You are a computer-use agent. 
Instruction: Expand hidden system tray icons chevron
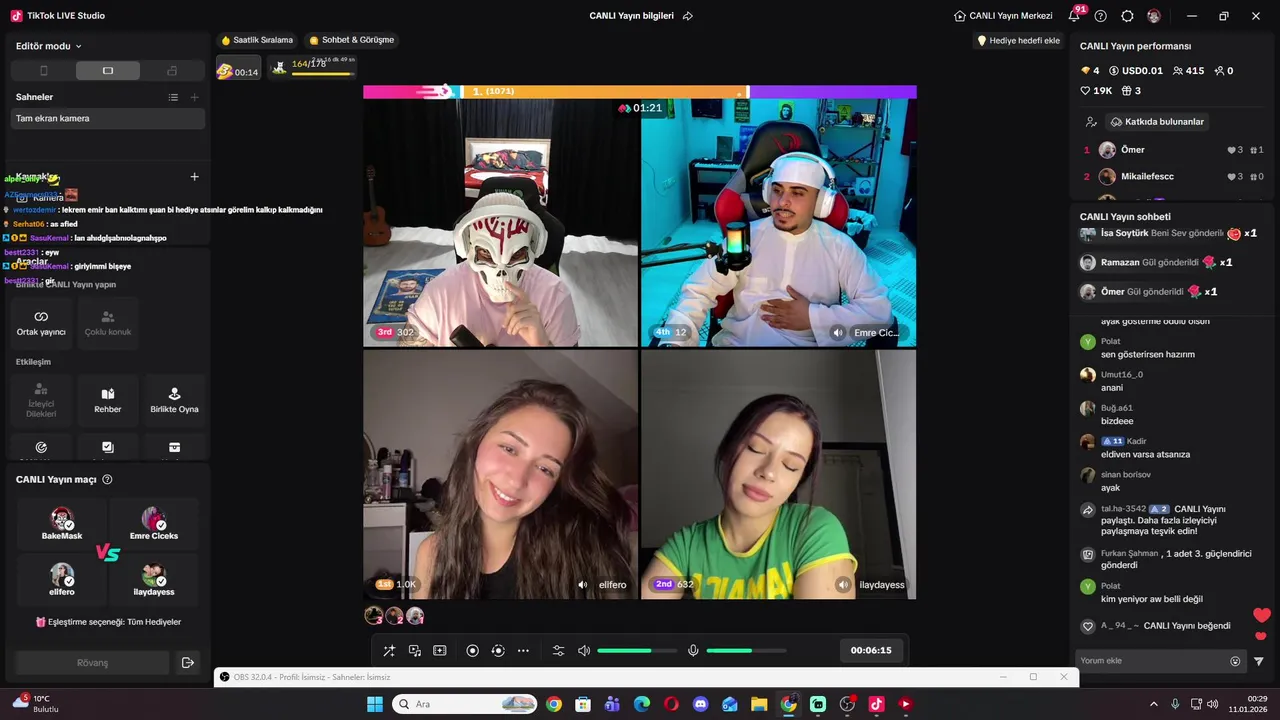point(1153,704)
